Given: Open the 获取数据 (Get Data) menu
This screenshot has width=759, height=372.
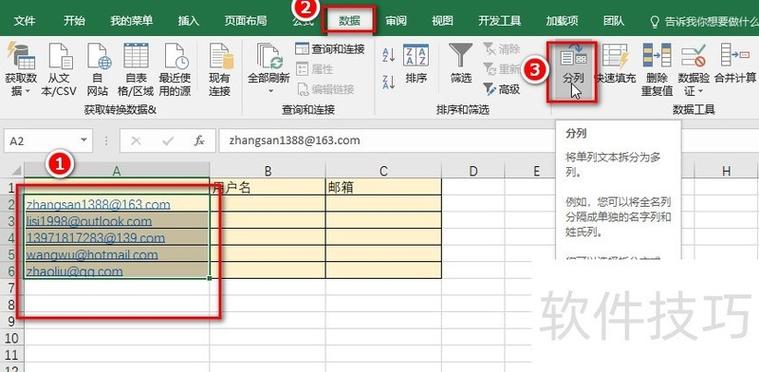Looking at the screenshot, I should click(20, 70).
